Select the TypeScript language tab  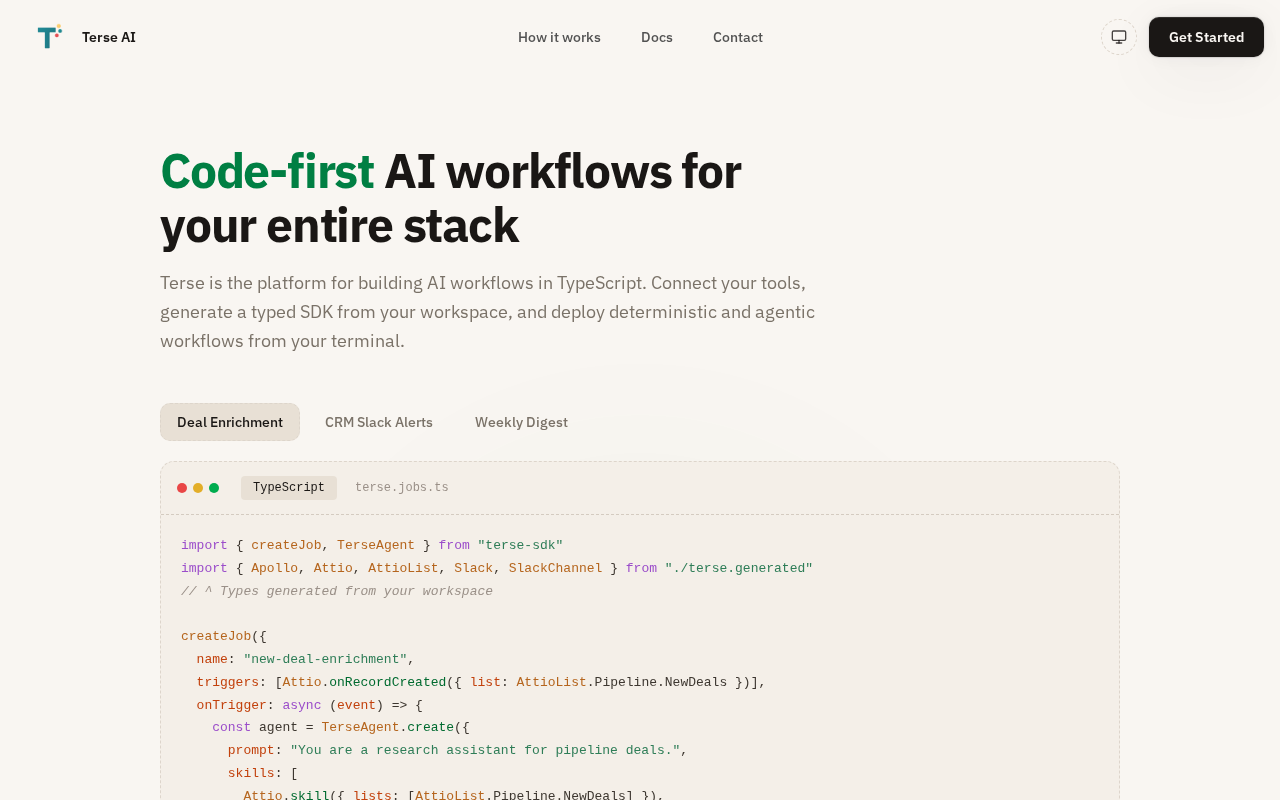point(289,488)
